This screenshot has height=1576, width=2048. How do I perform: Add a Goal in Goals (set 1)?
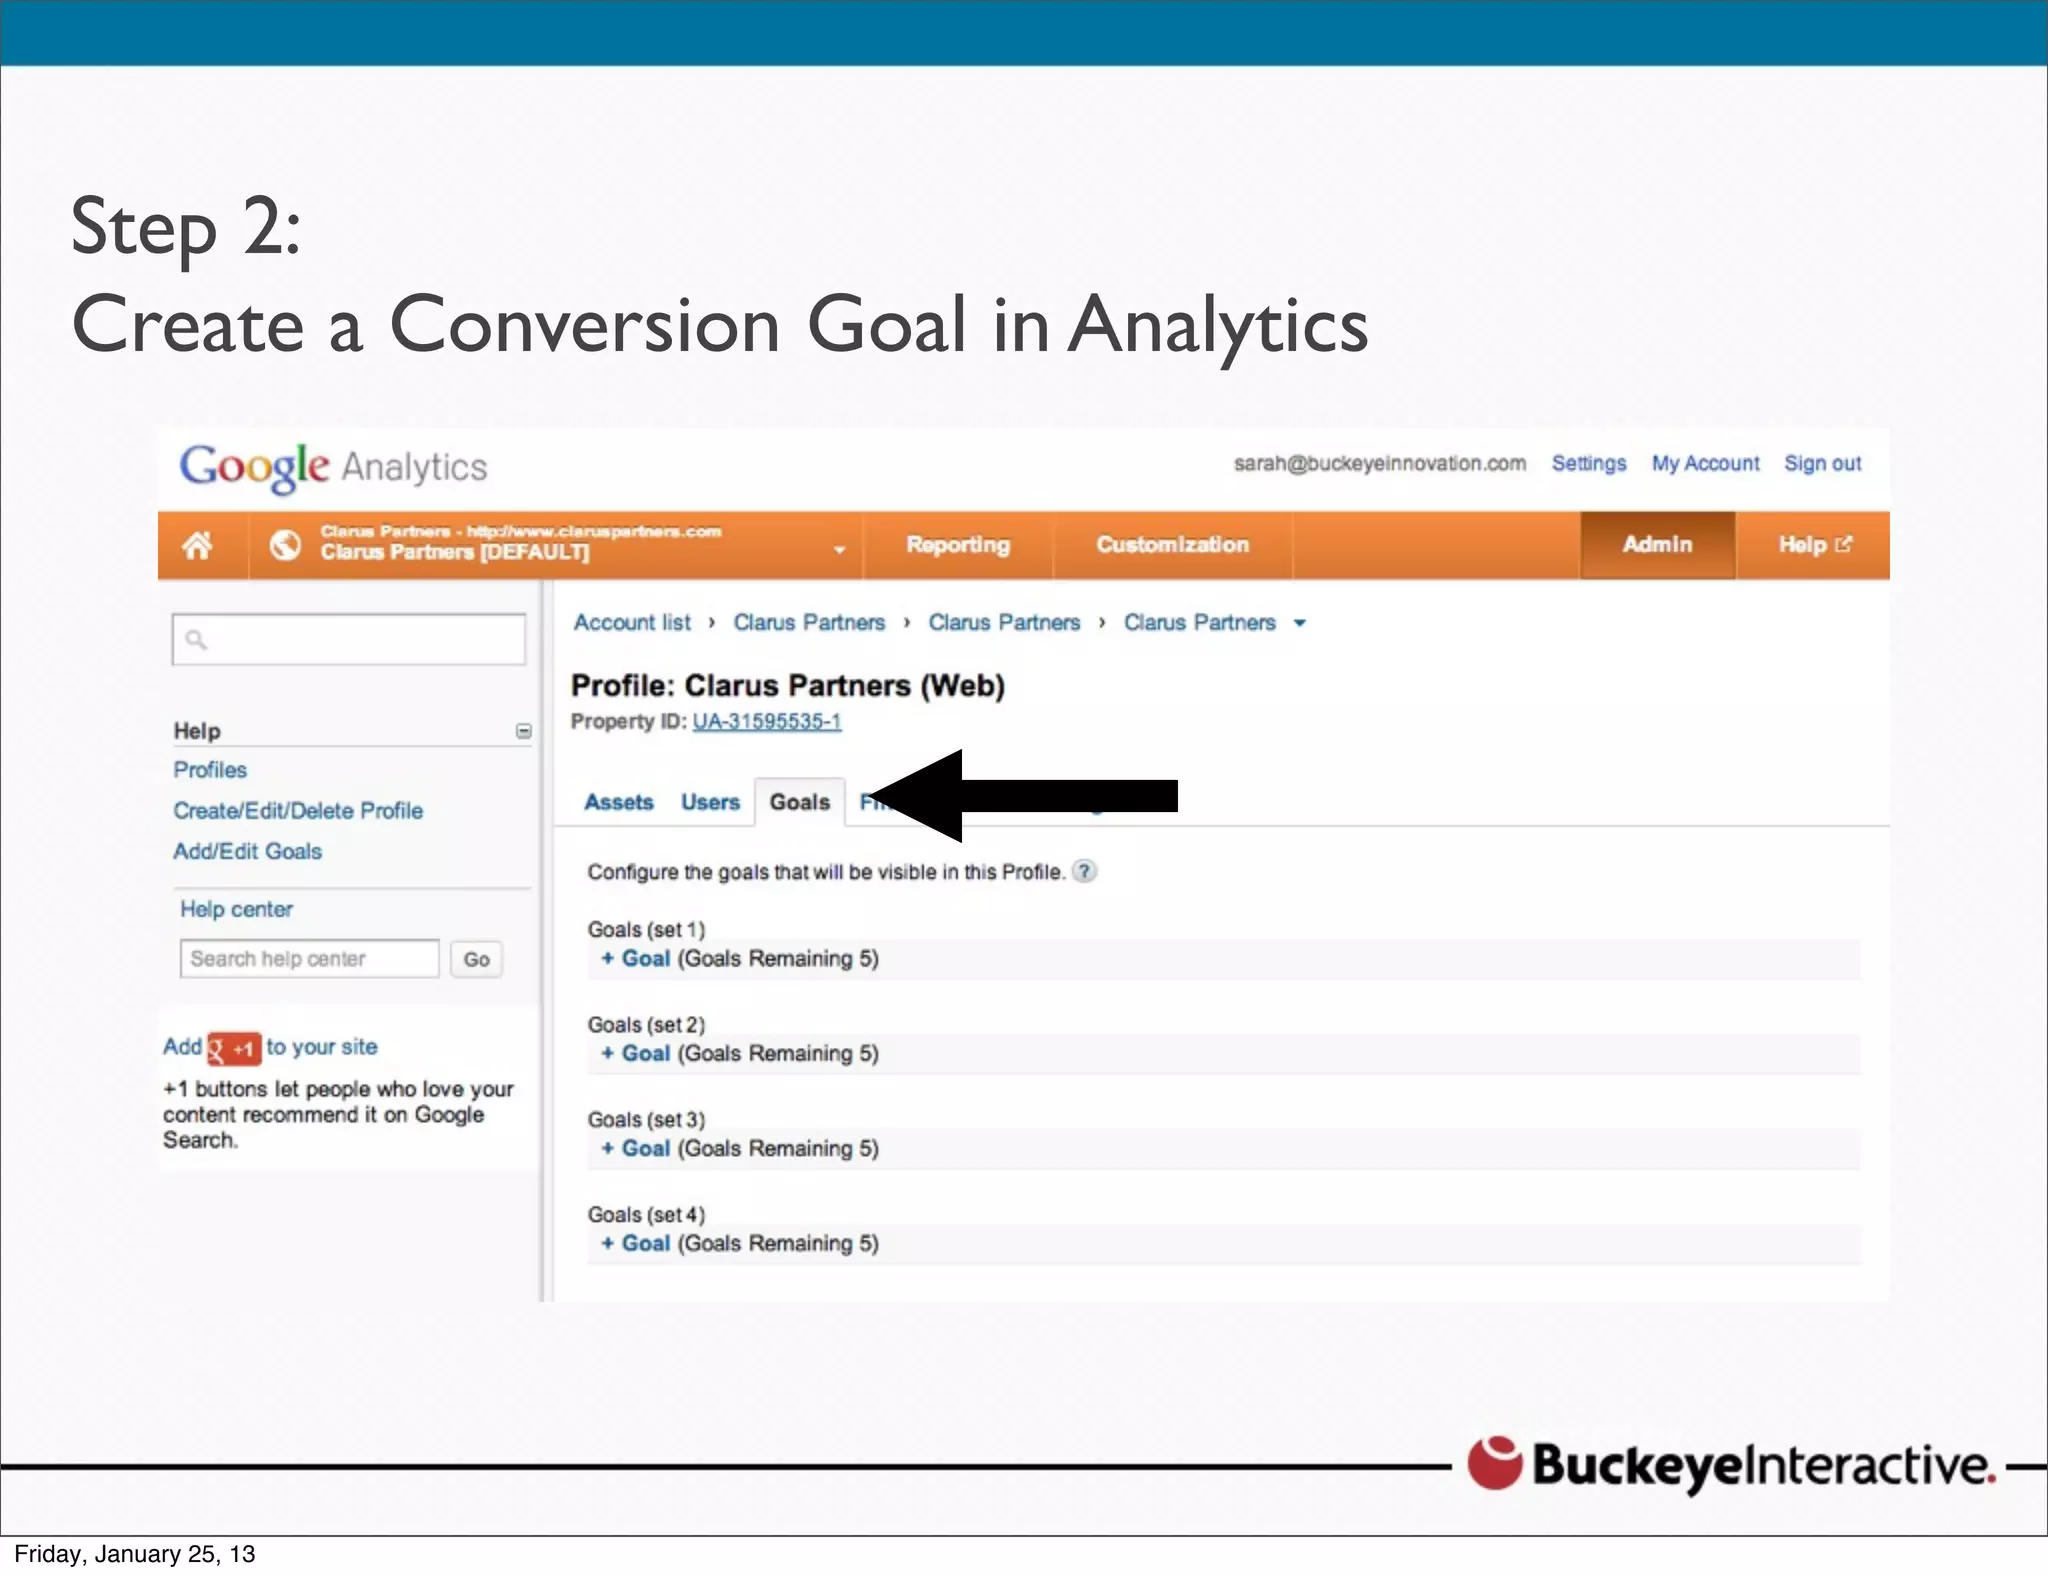coord(636,959)
